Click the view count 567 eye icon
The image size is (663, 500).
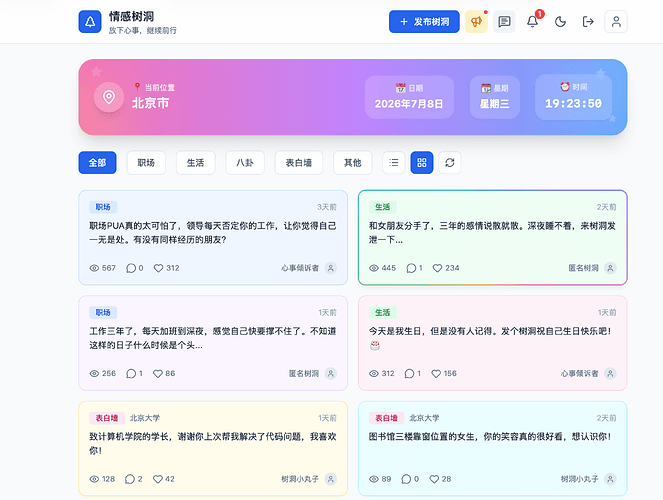tap(94, 268)
